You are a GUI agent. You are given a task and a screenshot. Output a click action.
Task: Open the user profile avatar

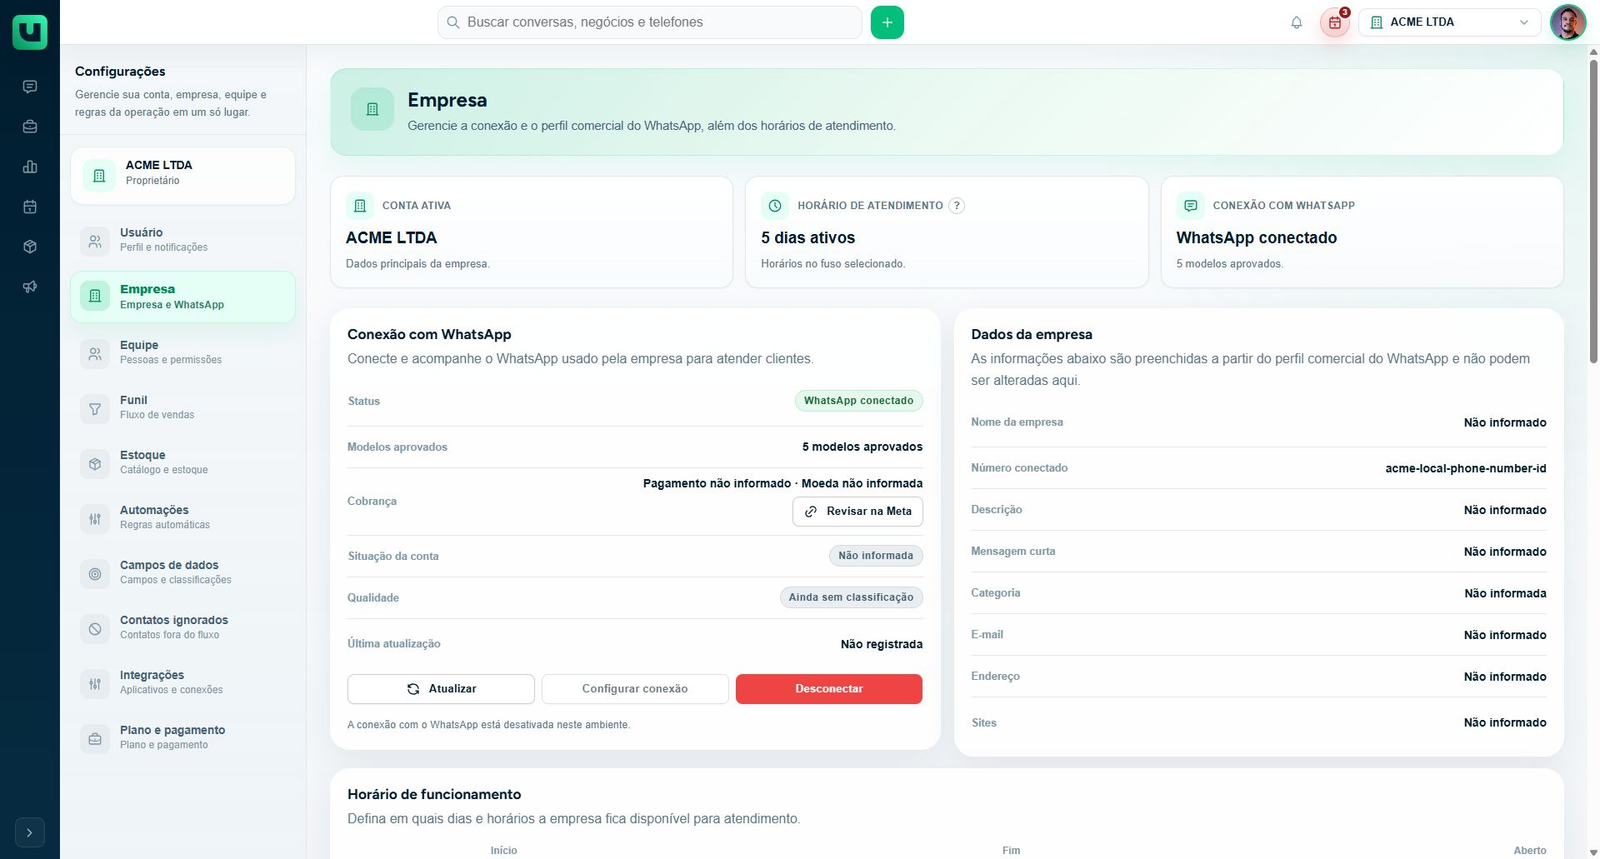point(1568,22)
